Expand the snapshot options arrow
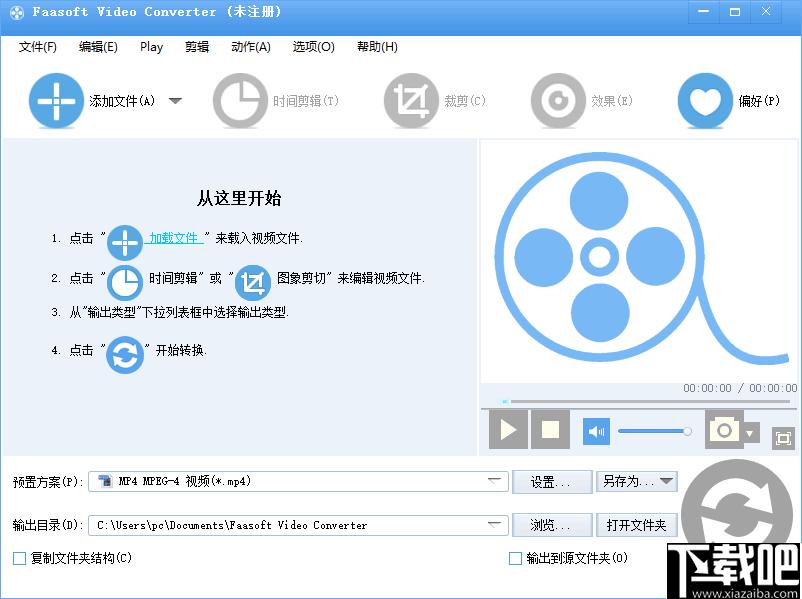 [x=750, y=434]
